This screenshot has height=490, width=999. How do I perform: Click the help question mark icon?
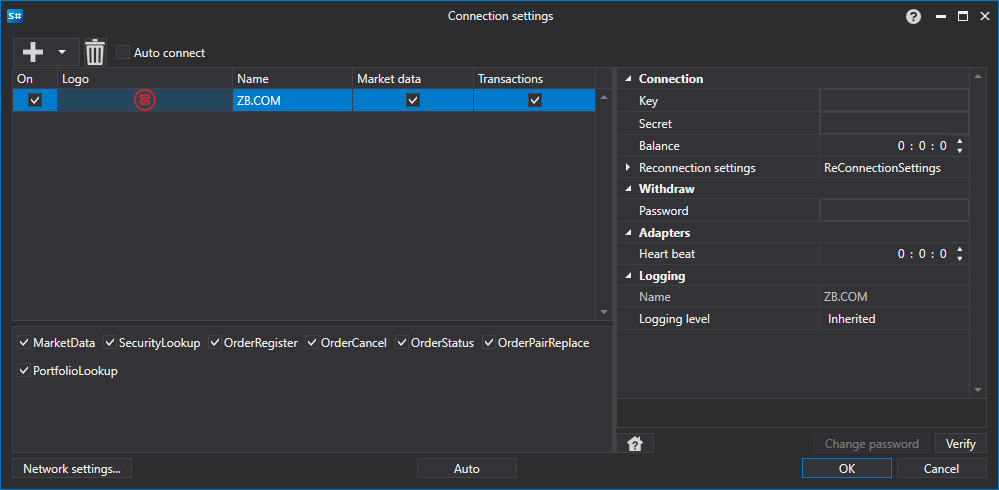[913, 17]
